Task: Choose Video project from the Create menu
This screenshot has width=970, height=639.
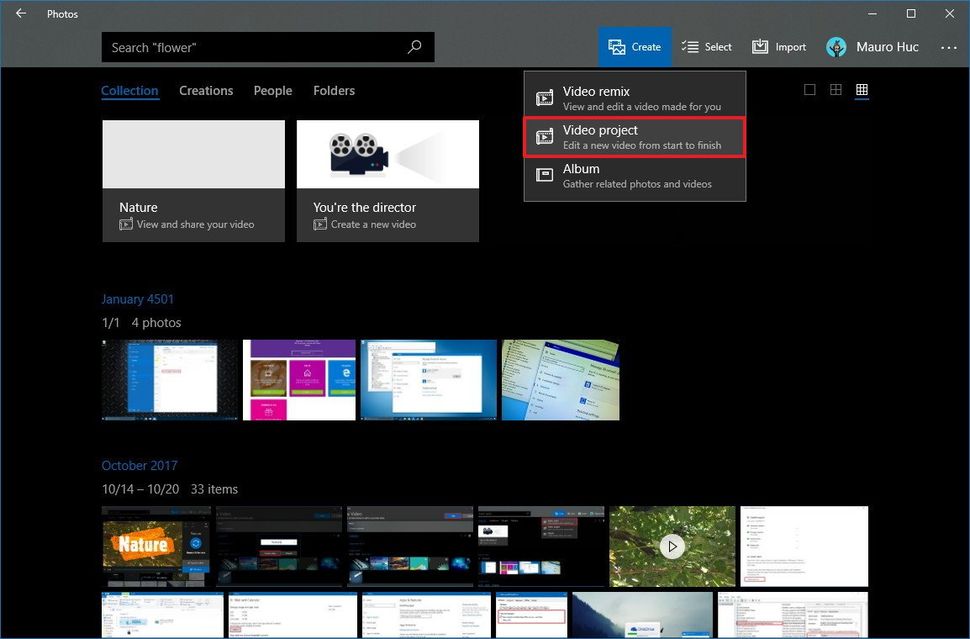Action: [634, 136]
